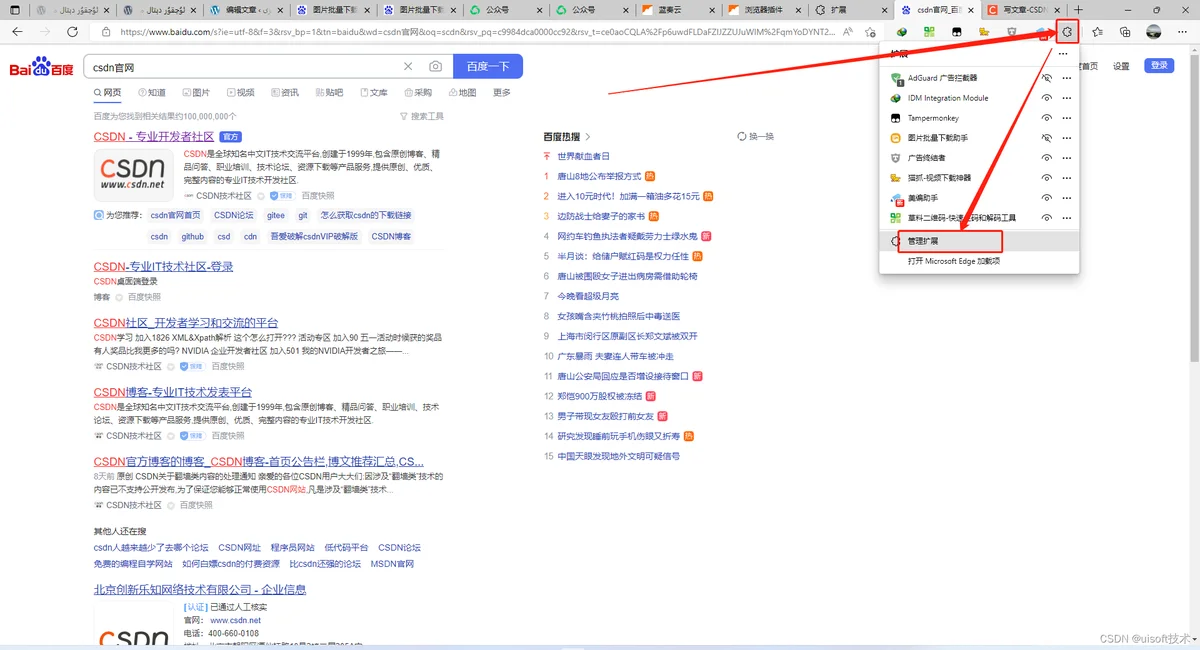Open CSDN - 专业开发者社区 result
Screen dimensions: 1200x650
[x=154, y=136]
